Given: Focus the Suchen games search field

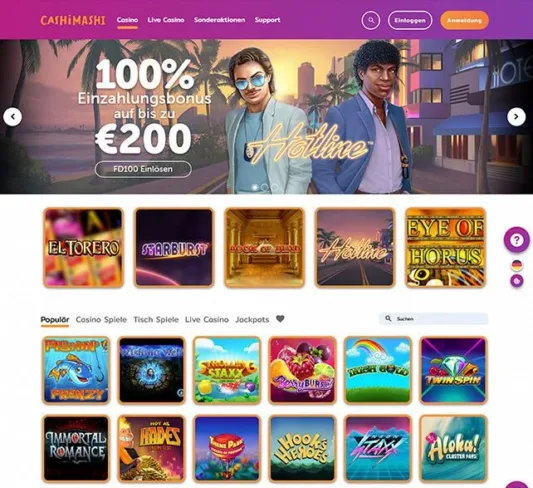Looking at the screenshot, I should tap(434, 319).
